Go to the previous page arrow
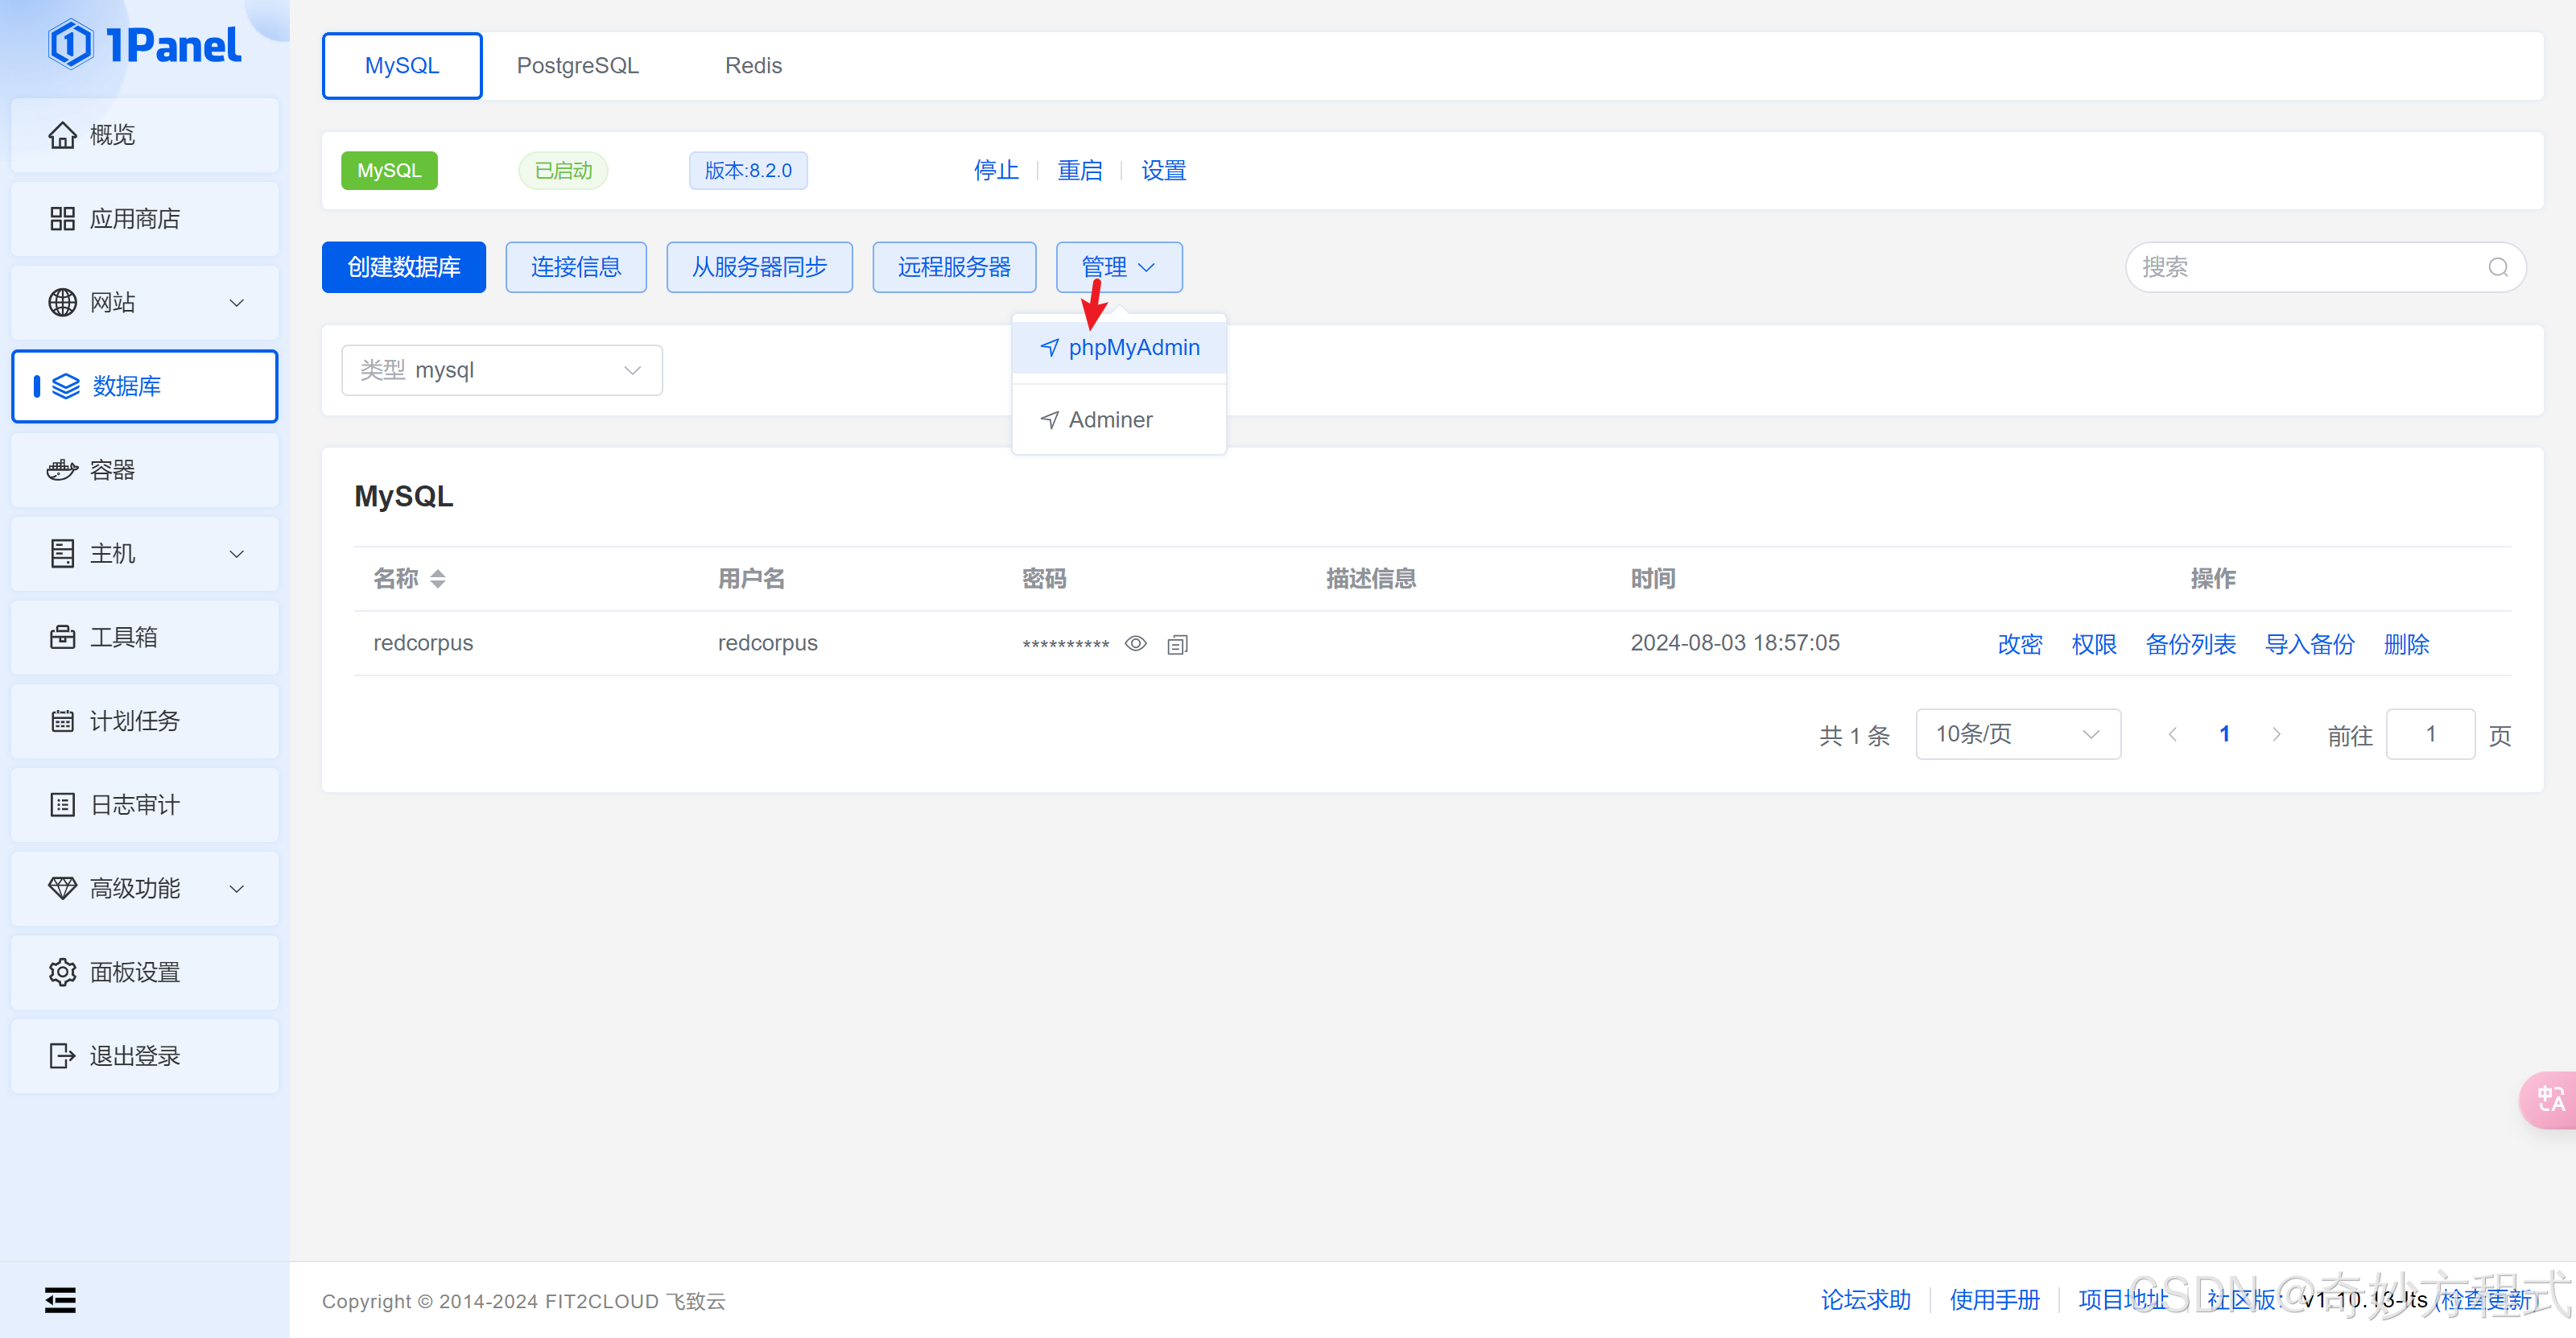The width and height of the screenshot is (2576, 1338). pyautogui.click(x=2172, y=734)
